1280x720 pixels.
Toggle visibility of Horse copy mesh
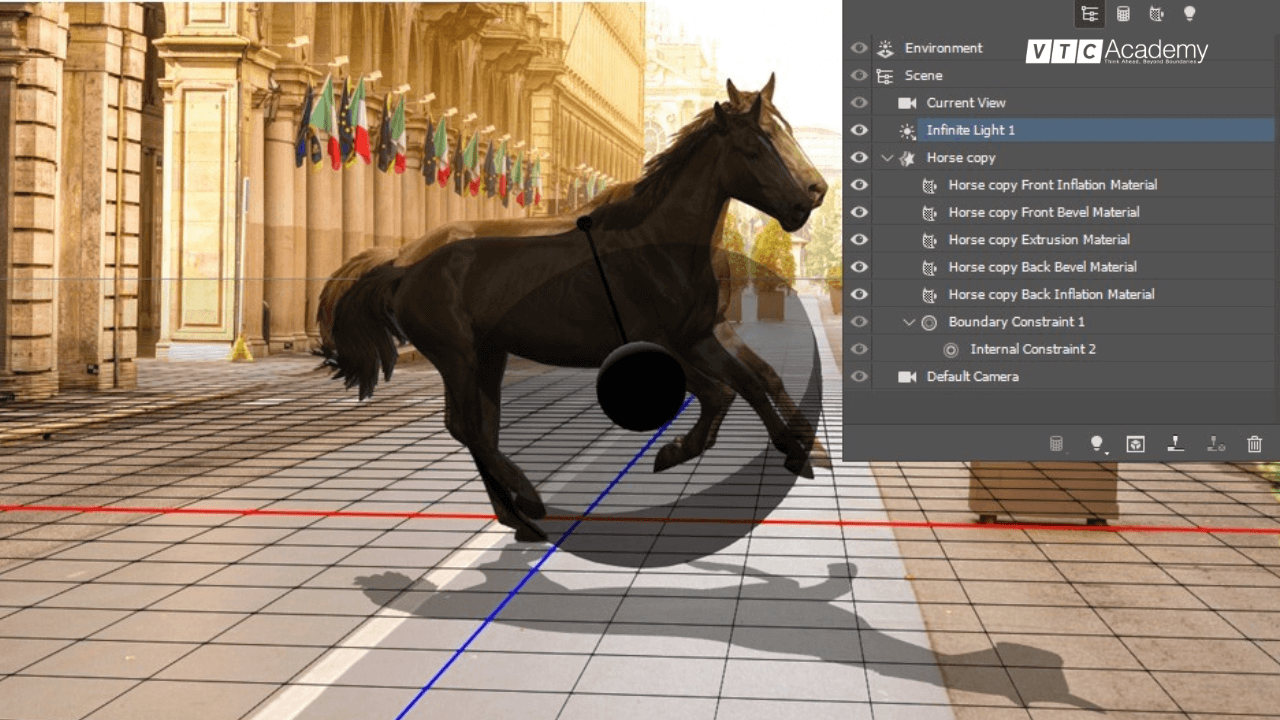point(859,158)
